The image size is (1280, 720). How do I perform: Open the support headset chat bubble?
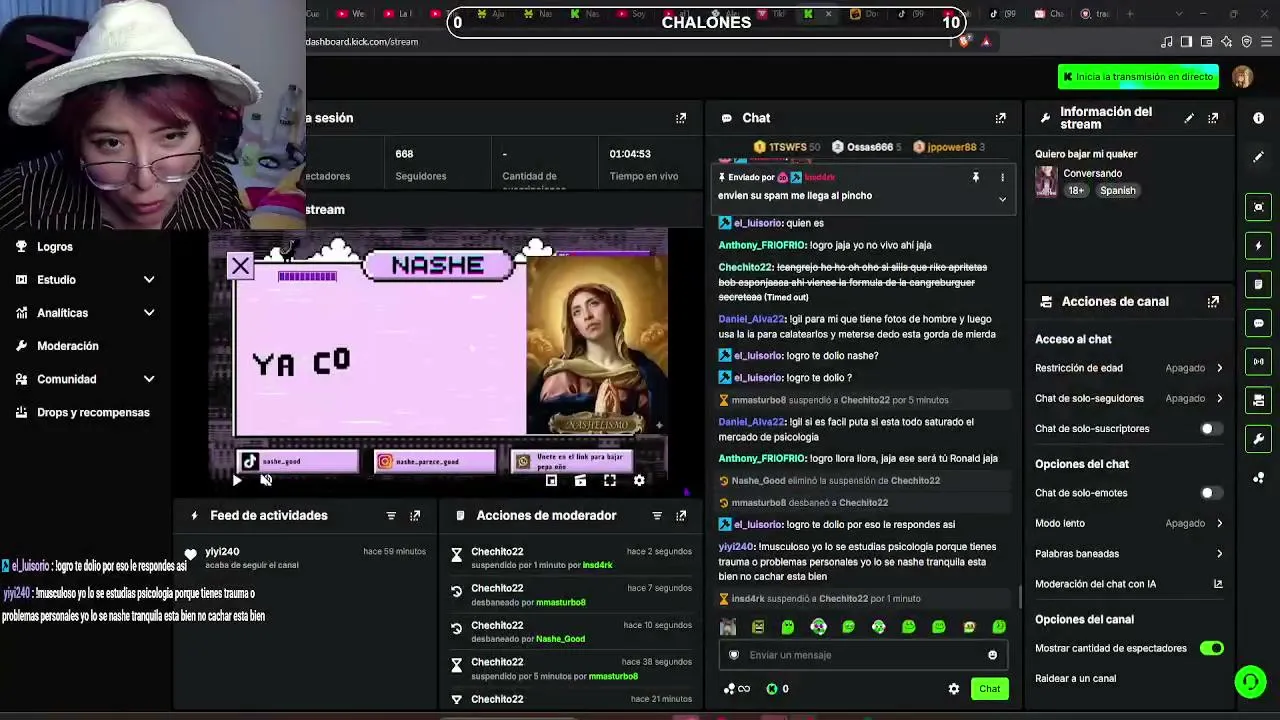tap(1250, 682)
